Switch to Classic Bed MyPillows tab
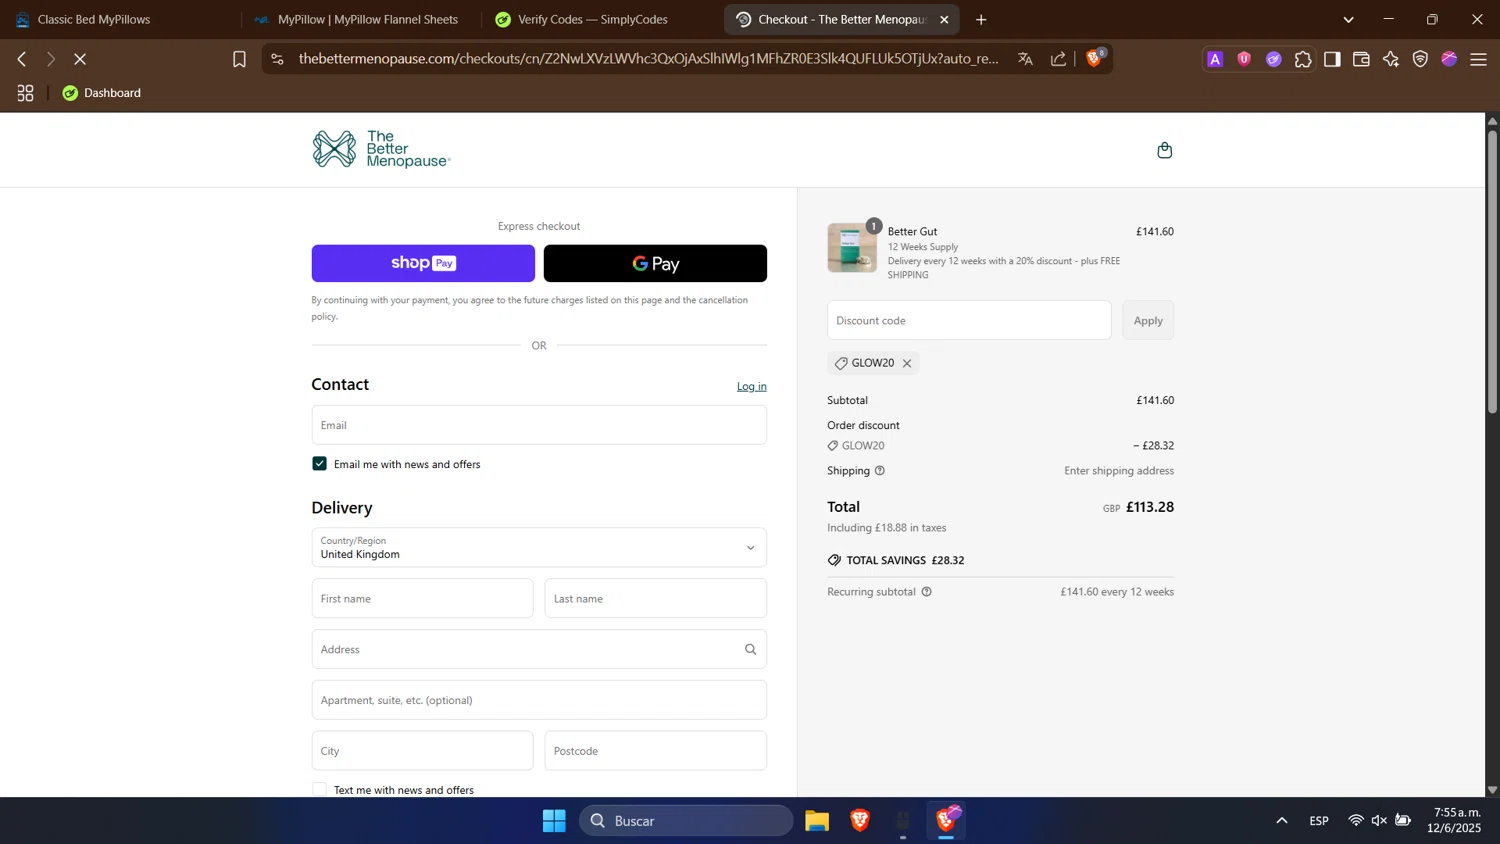Screen dimensions: 1500x844 pyautogui.click(x=120, y=20)
